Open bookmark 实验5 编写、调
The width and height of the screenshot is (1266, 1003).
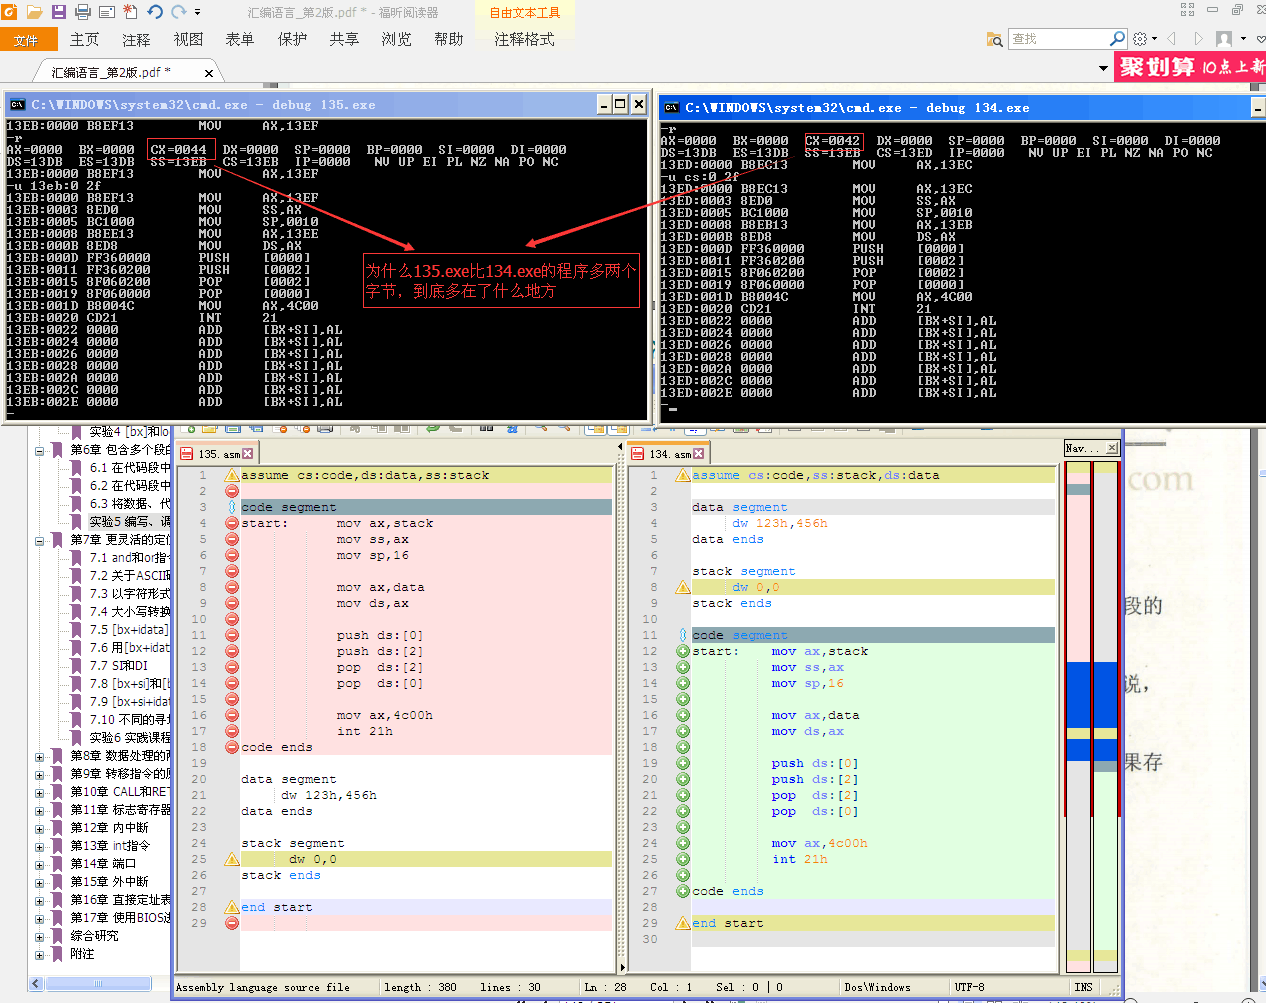pos(130,522)
